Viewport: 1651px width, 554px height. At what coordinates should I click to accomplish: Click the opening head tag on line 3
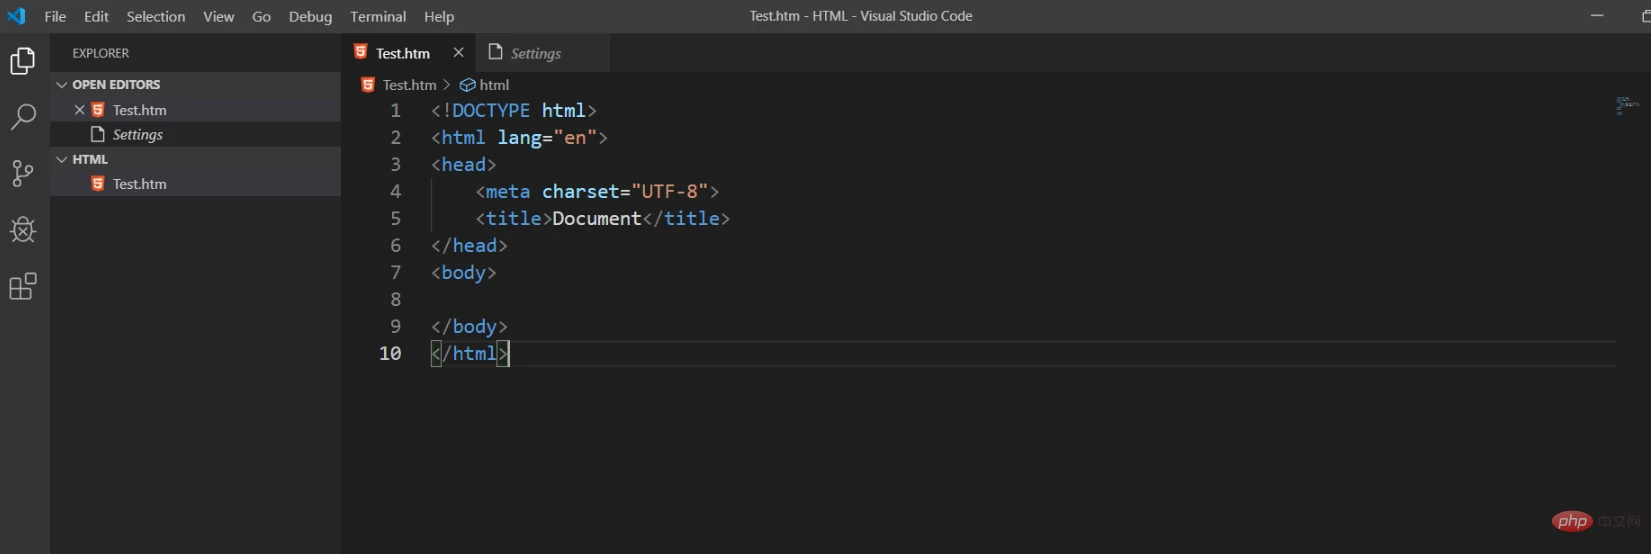coord(464,164)
